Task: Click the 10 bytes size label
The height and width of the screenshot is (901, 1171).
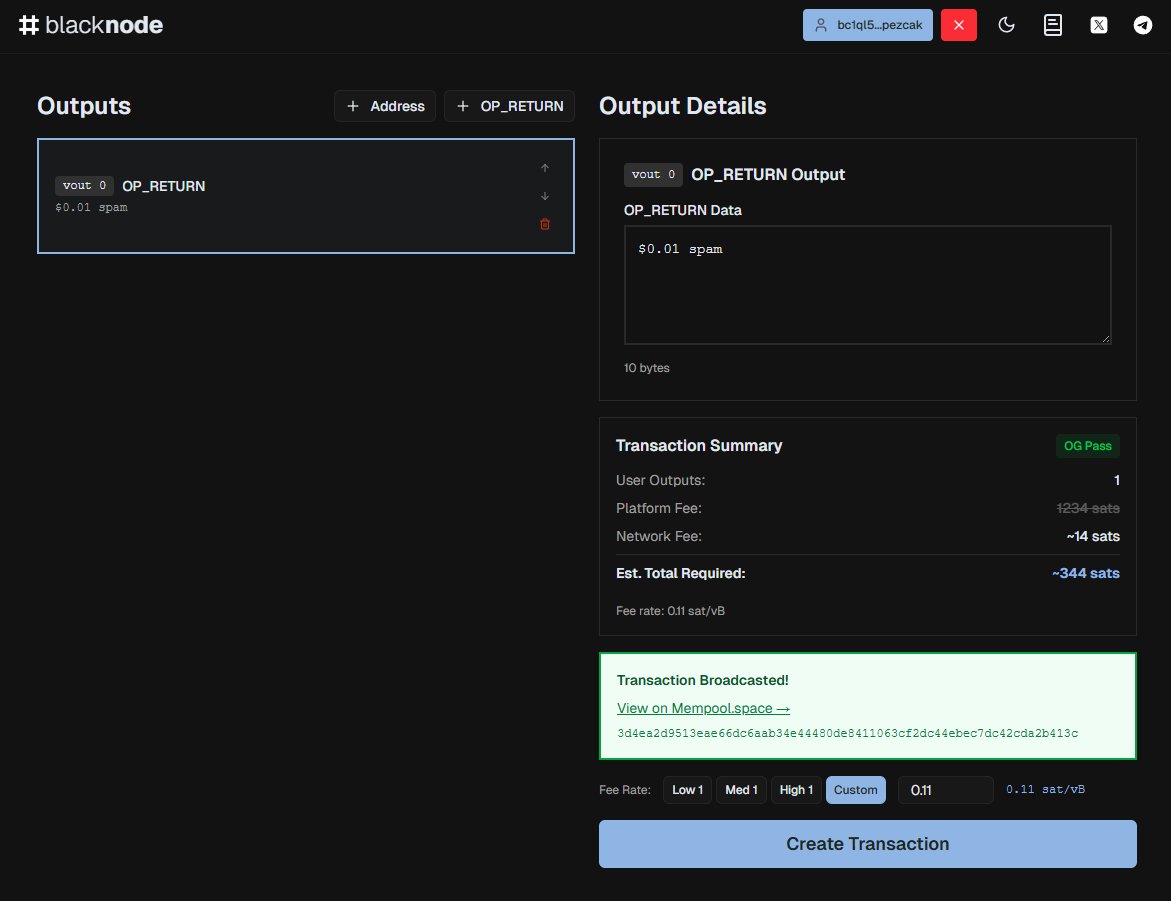Action: [x=647, y=368]
